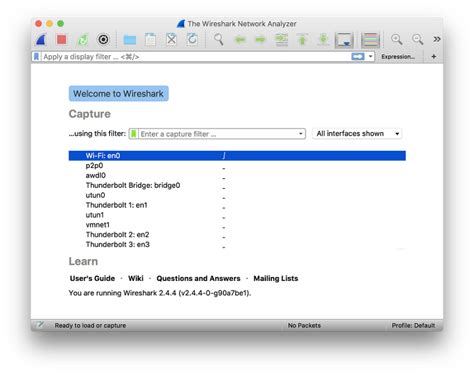Select the vmnet1 interface

point(237,225)
